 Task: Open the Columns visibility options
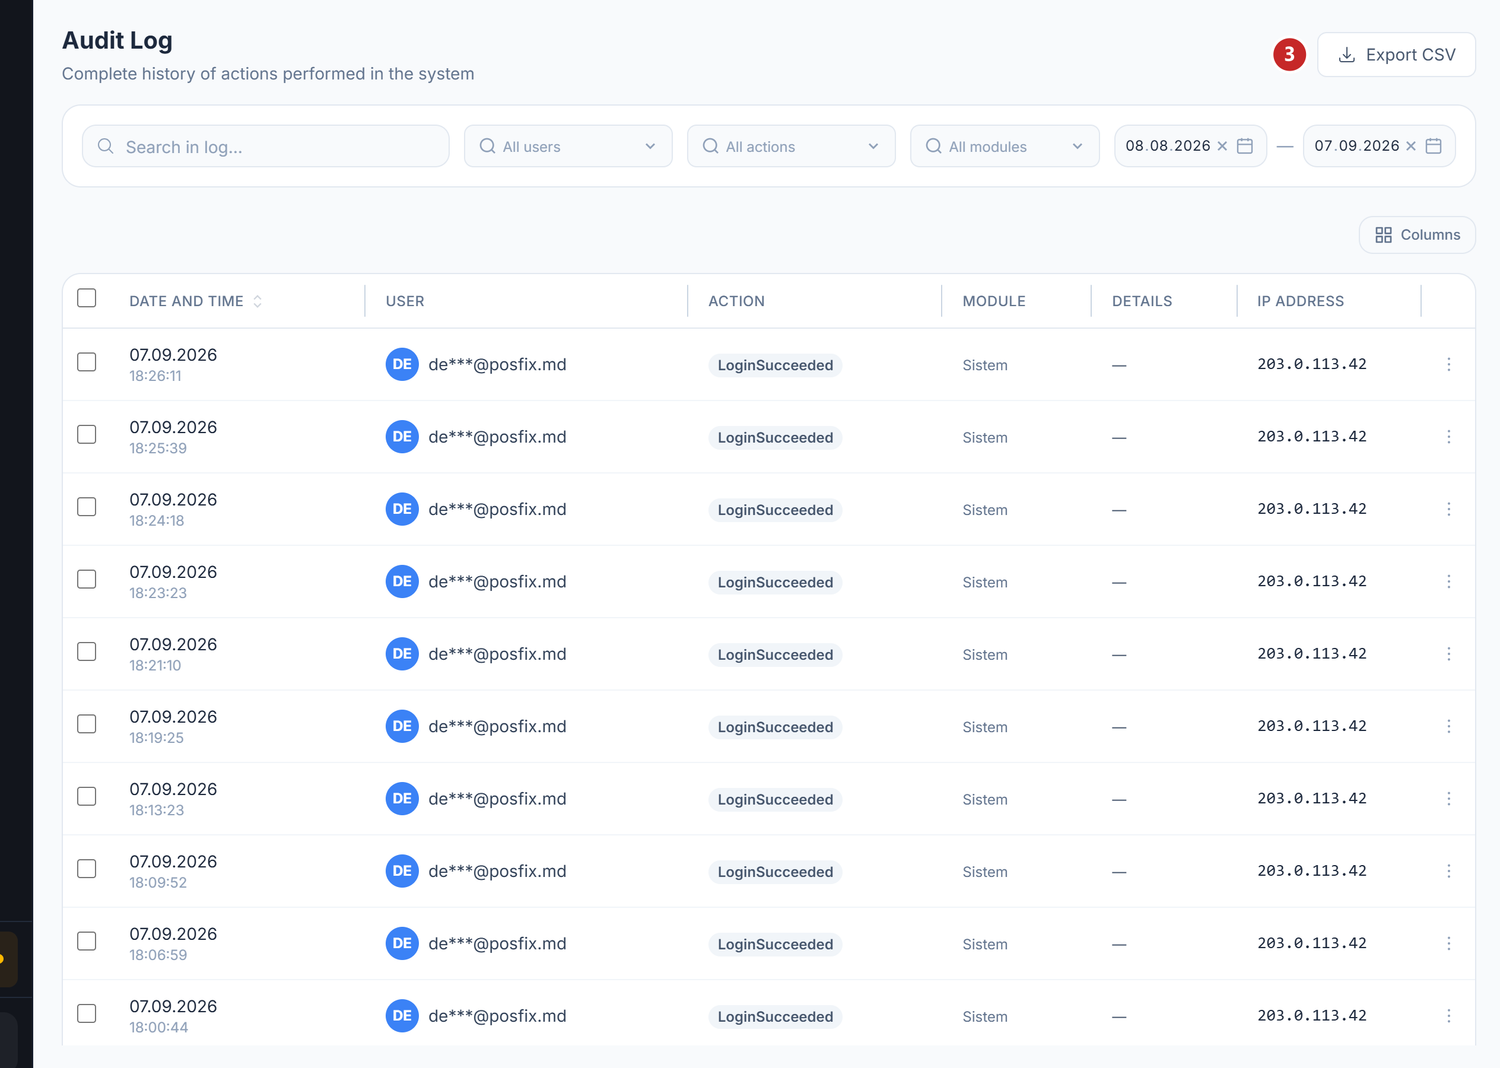1417,235
